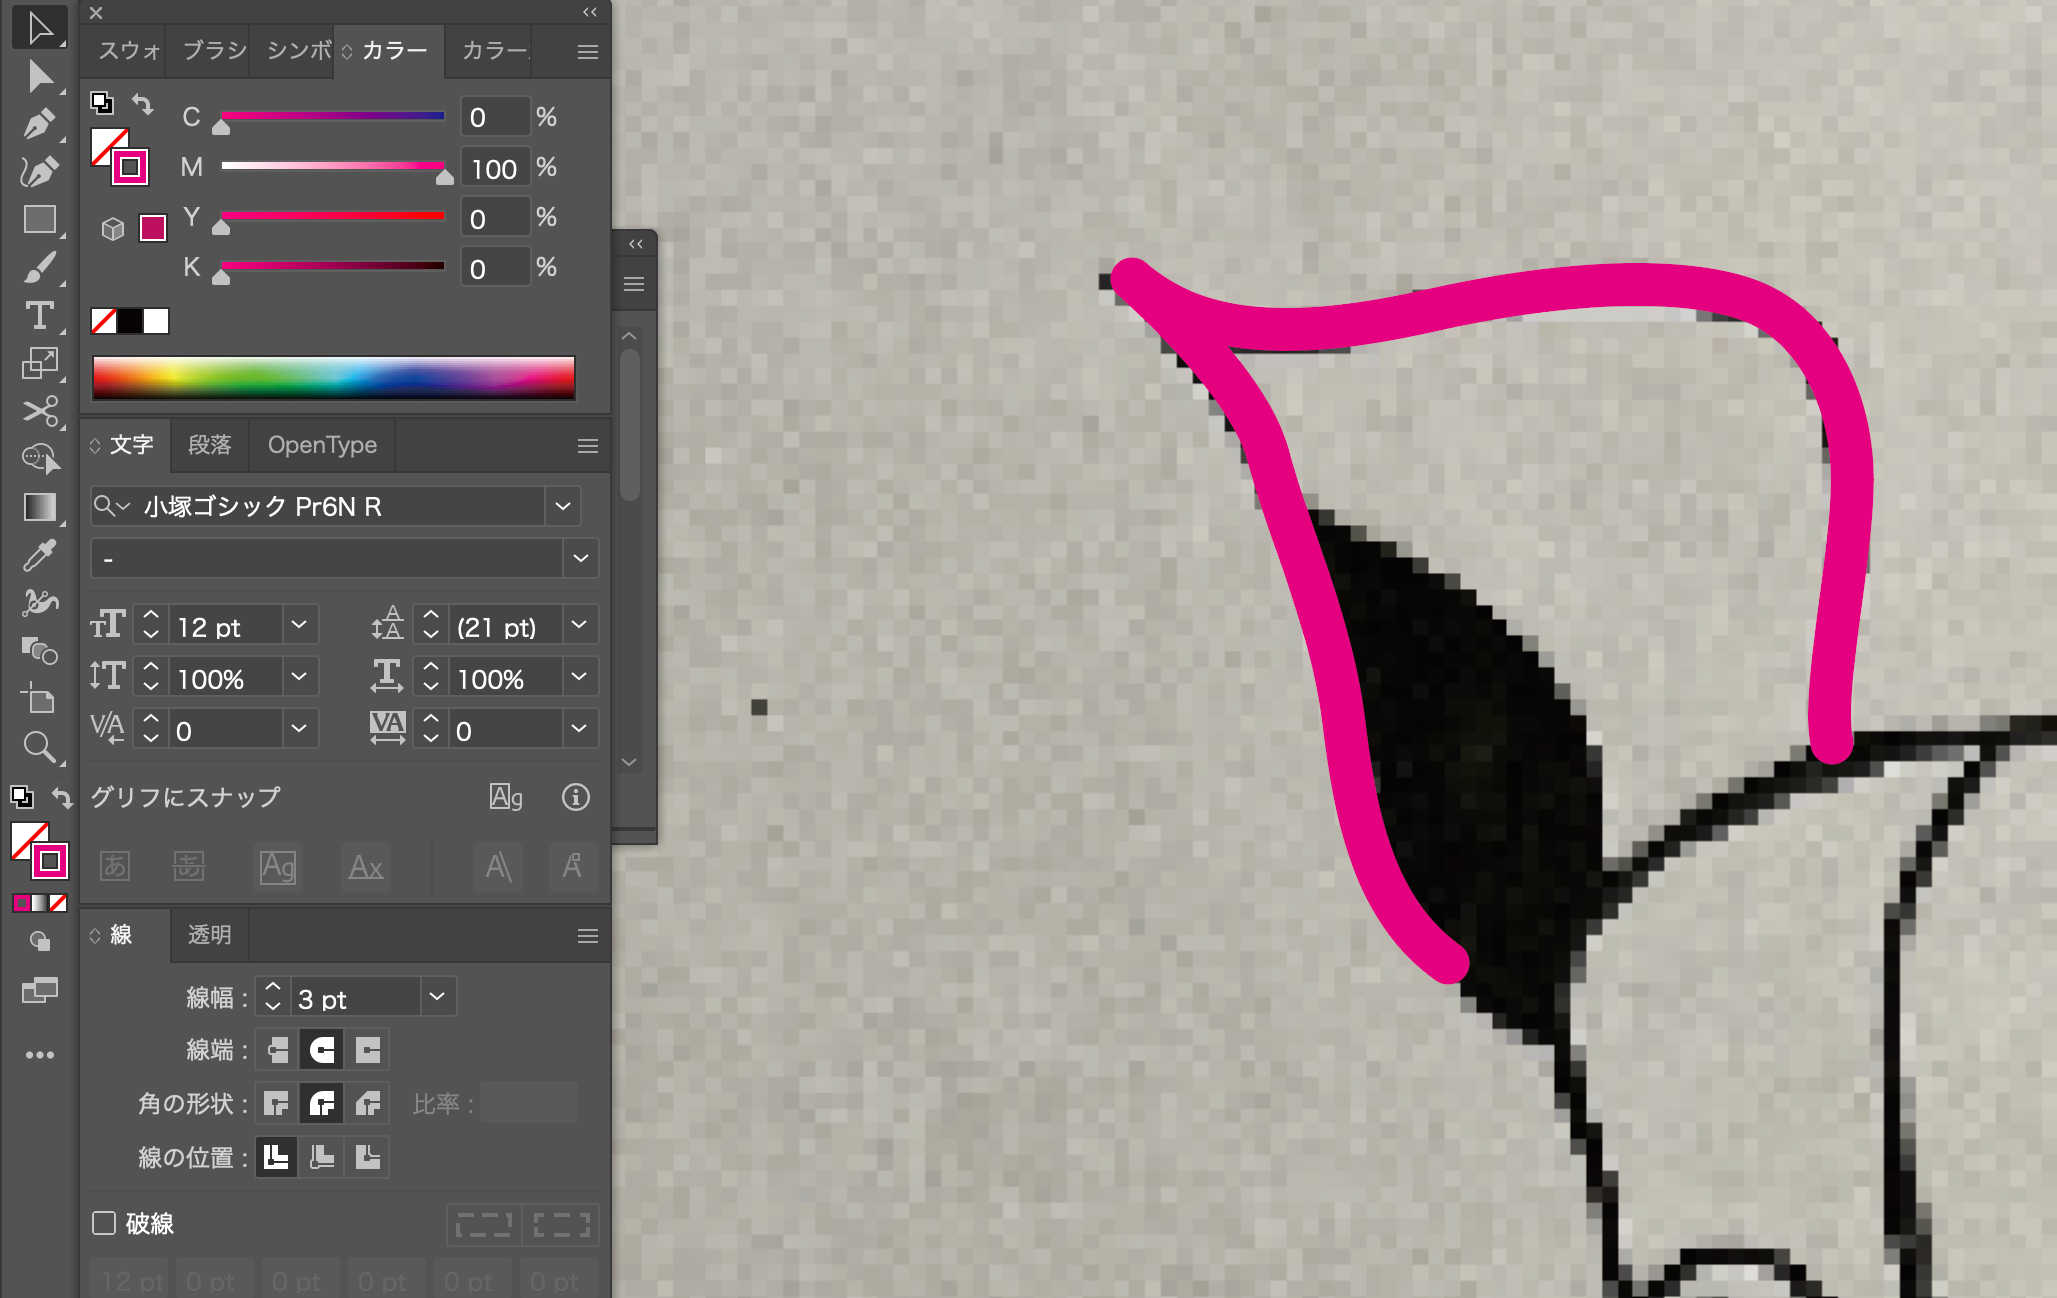Switch to the 透明 tab

[209, 935]
